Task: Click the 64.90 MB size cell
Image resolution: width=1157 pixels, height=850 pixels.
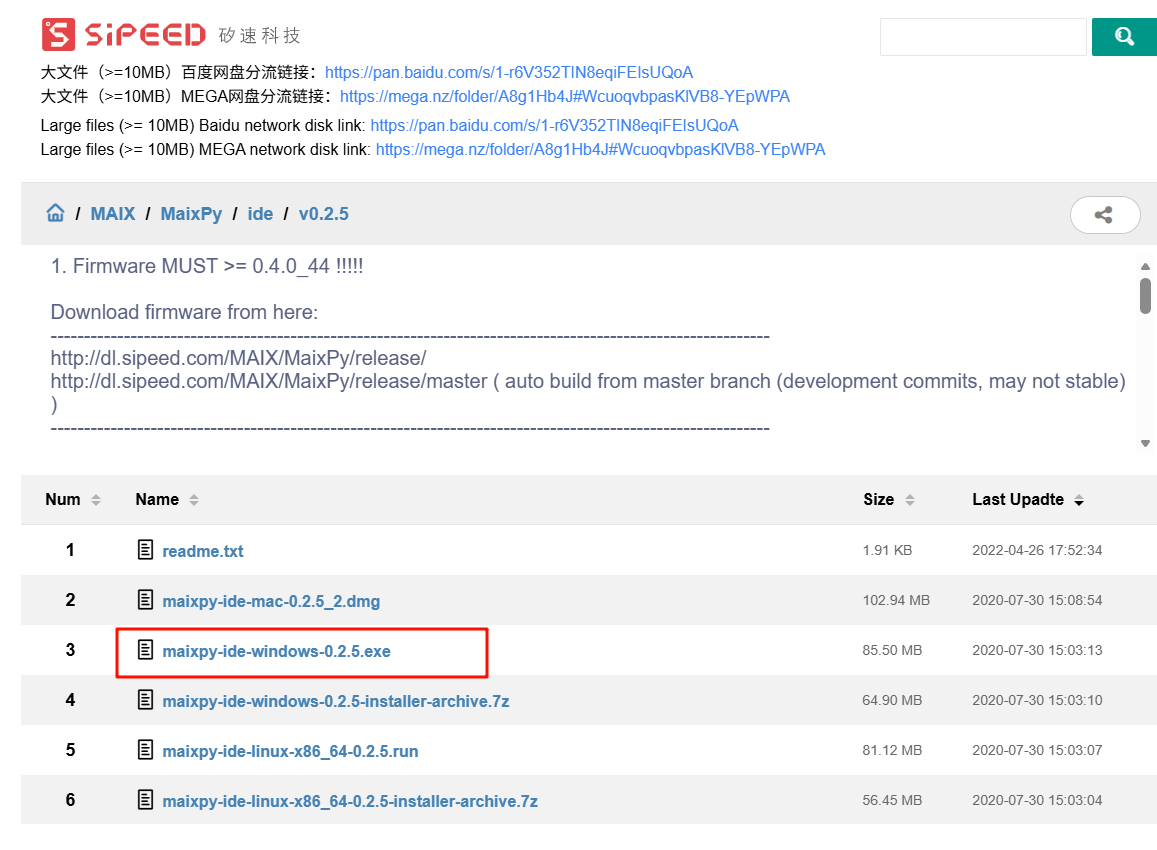Action: tap(892, 700)
